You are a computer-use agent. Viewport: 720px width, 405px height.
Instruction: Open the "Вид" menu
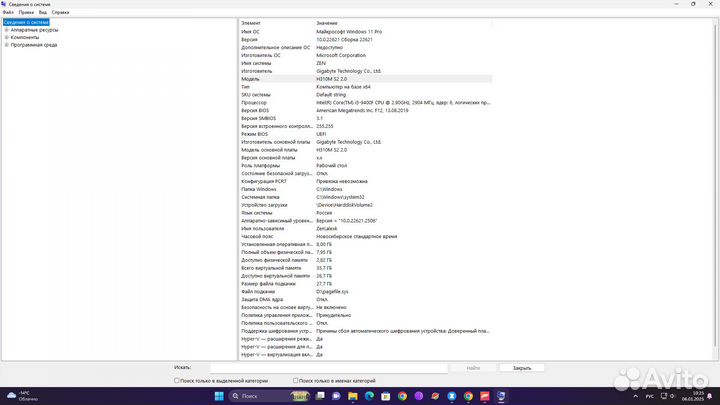[43, 13]
